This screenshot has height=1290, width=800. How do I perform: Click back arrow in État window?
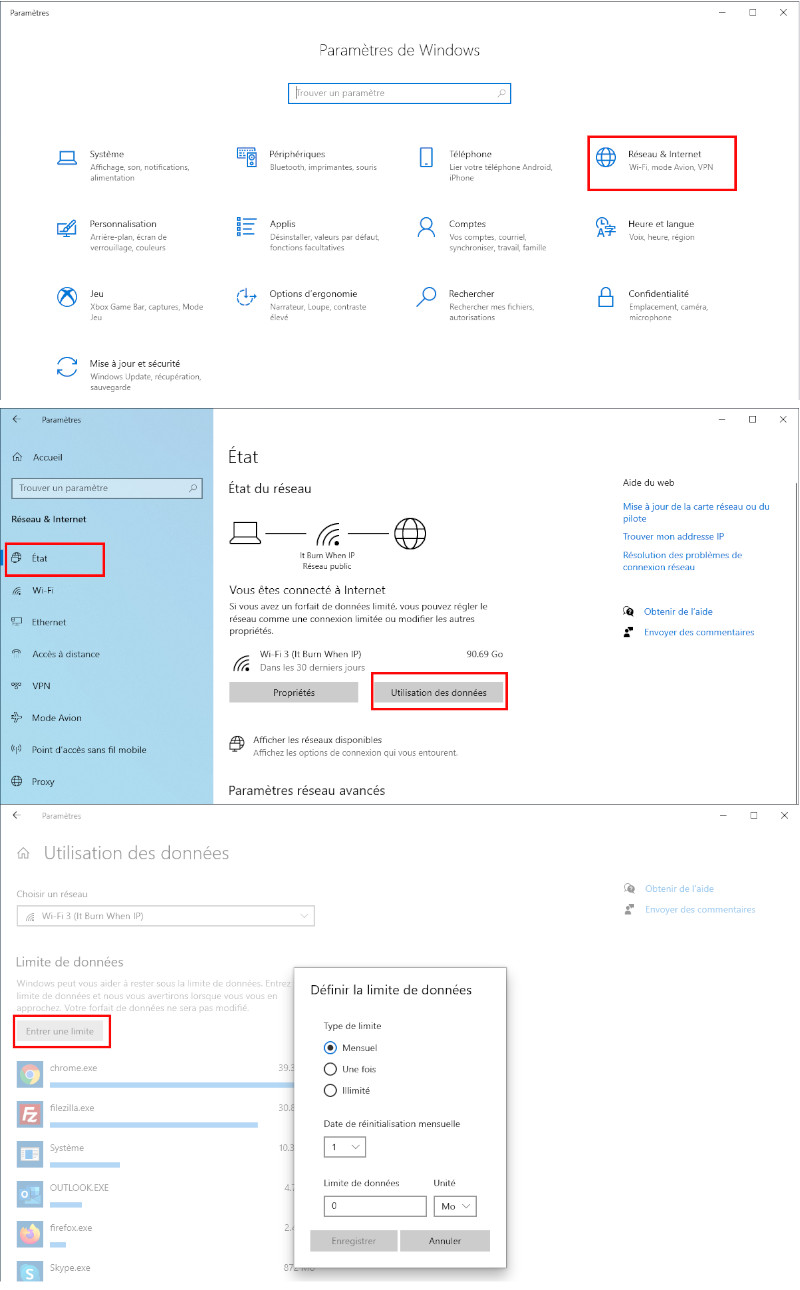click(x=16, y=419)
